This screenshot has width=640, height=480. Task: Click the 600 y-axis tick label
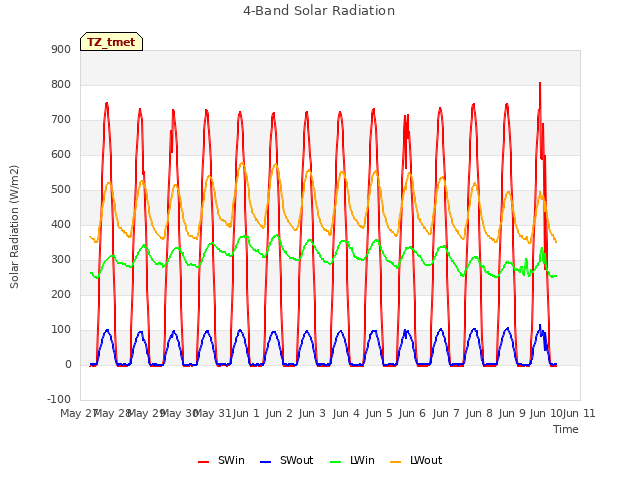click(61, 154)
